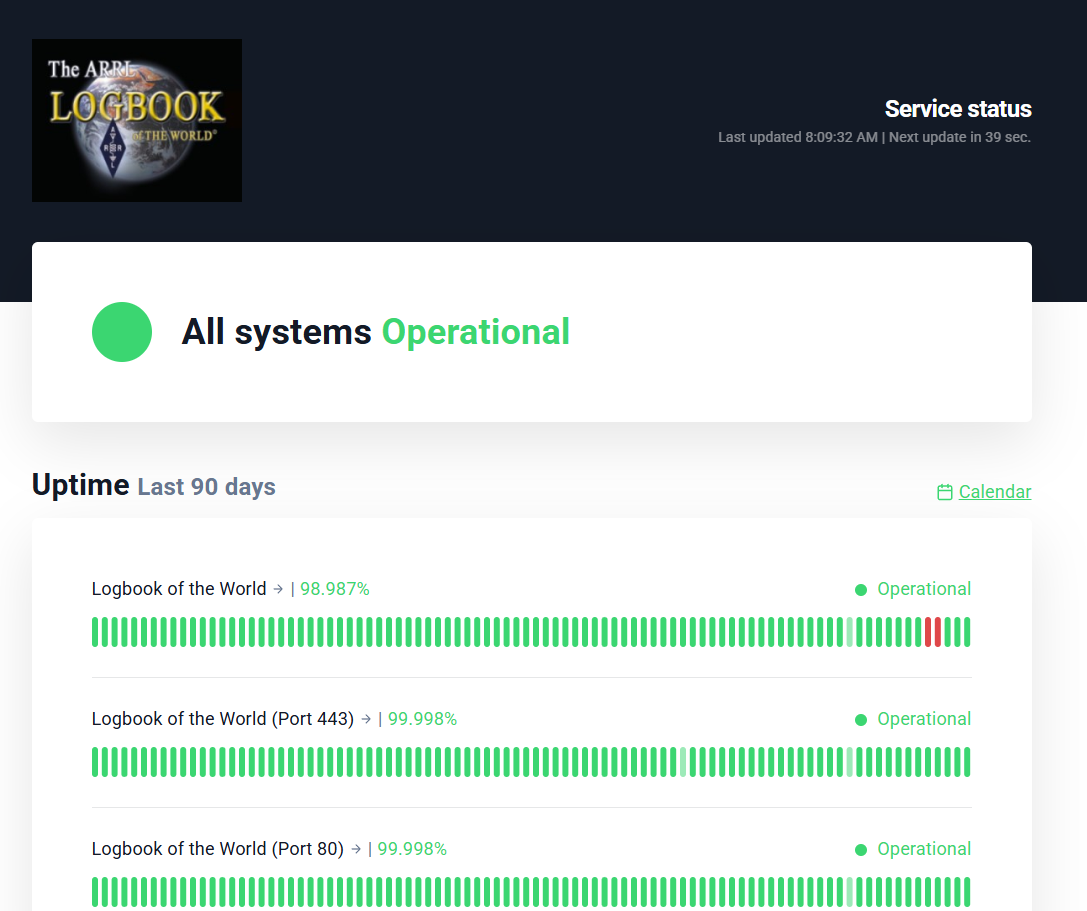
Task: Click green status dot beside Port 443 Operational
Action: click(861, 720)
